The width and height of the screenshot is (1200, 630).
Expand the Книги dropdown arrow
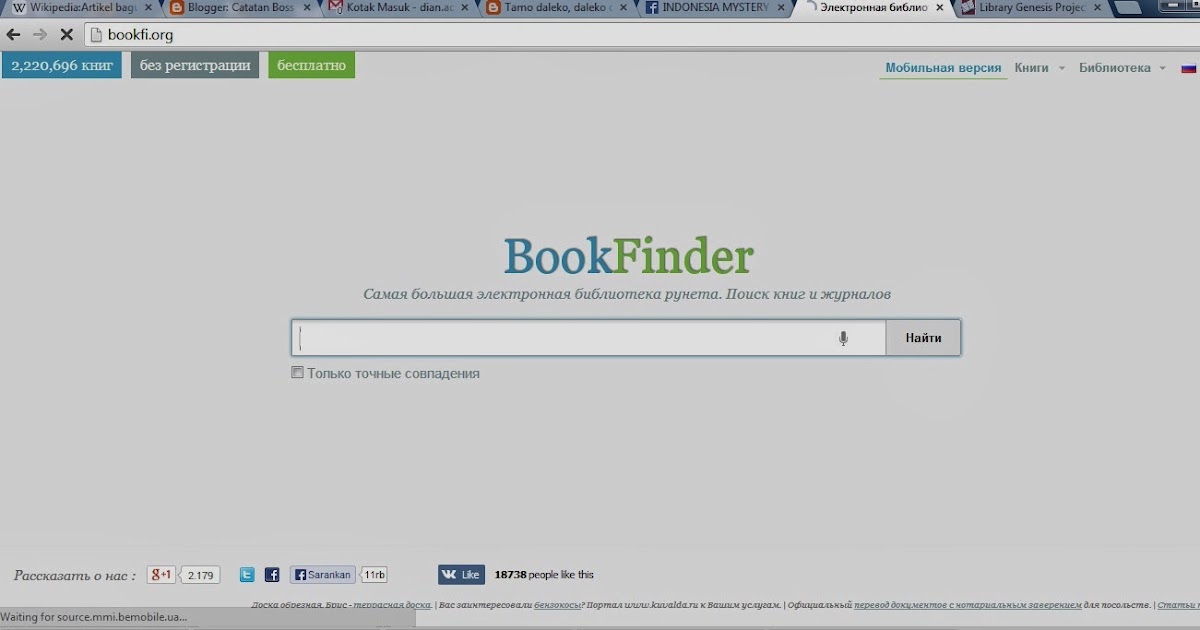tap(1062, 69)
